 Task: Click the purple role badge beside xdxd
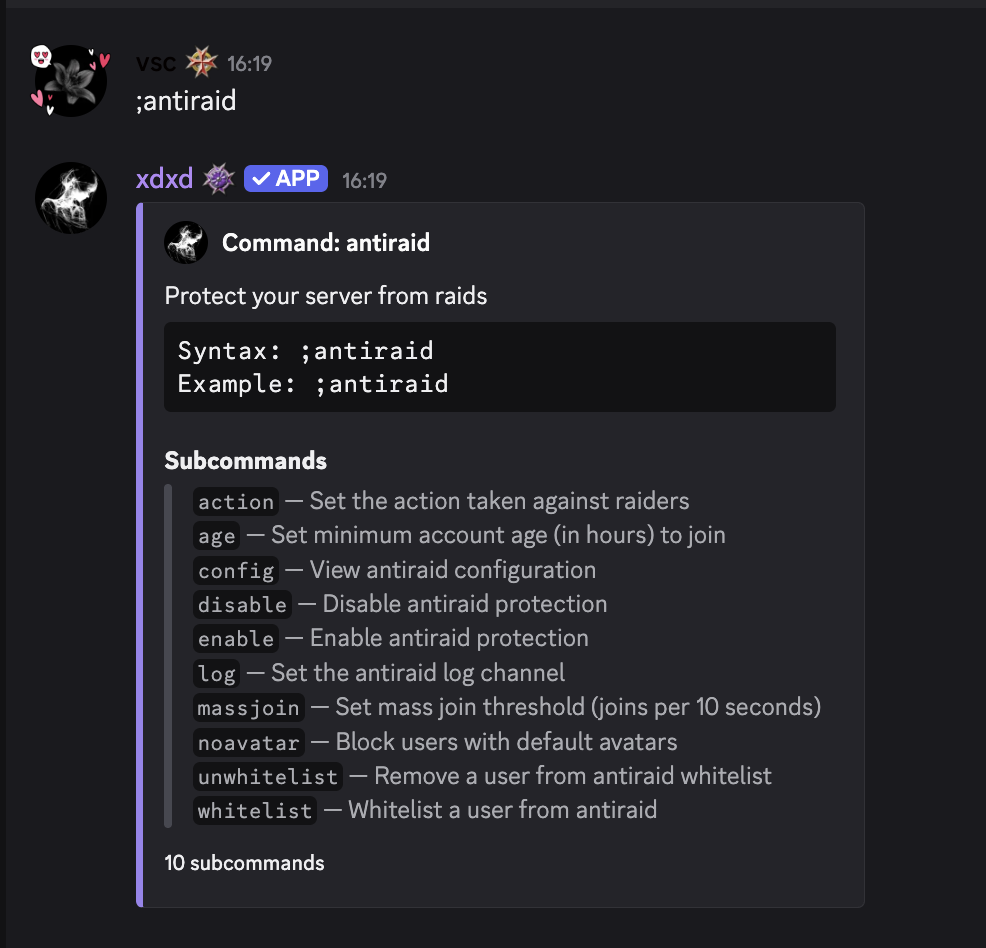pos(219,180)
